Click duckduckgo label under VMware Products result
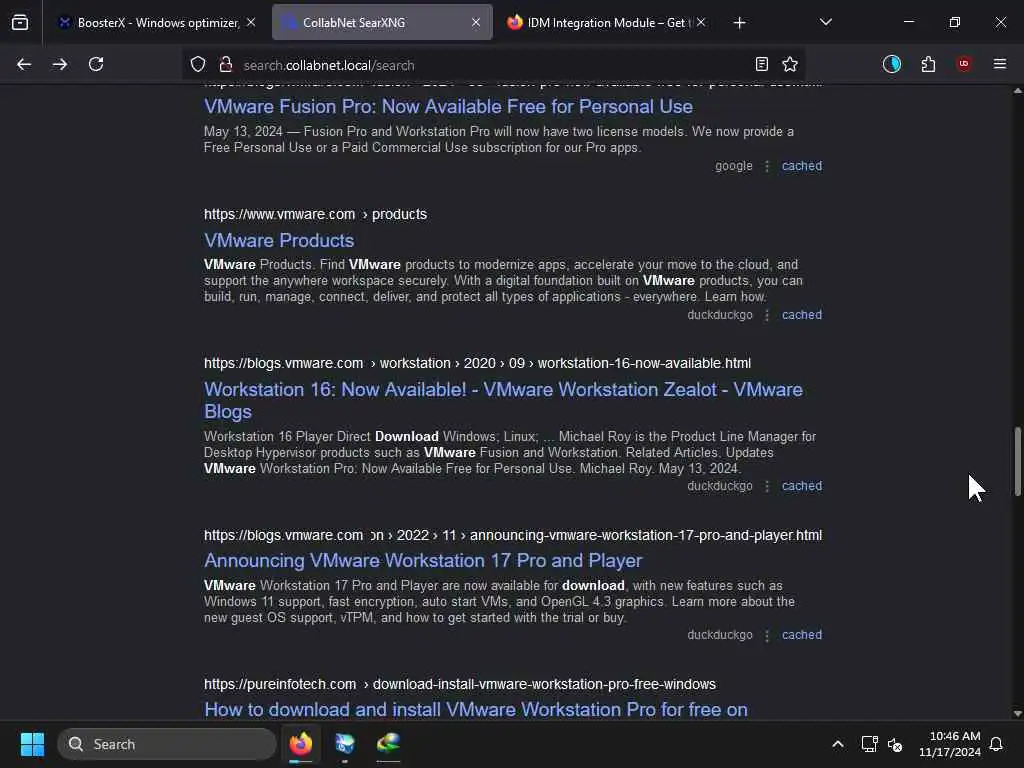The height and width of the screenshot is (768, 1024). [720, 315]
